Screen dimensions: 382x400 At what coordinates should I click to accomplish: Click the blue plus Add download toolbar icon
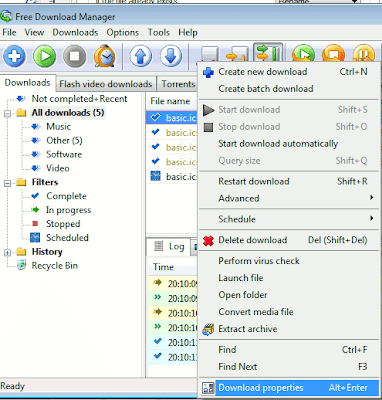pos(14,56)
